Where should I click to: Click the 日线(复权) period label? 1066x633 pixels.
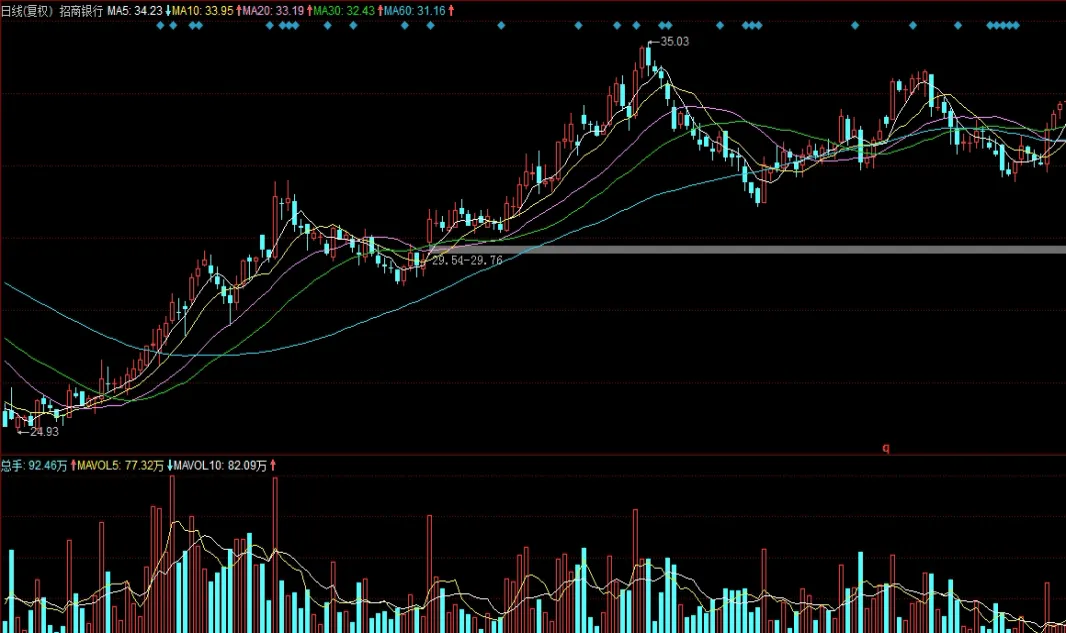(x=25, y=9)
